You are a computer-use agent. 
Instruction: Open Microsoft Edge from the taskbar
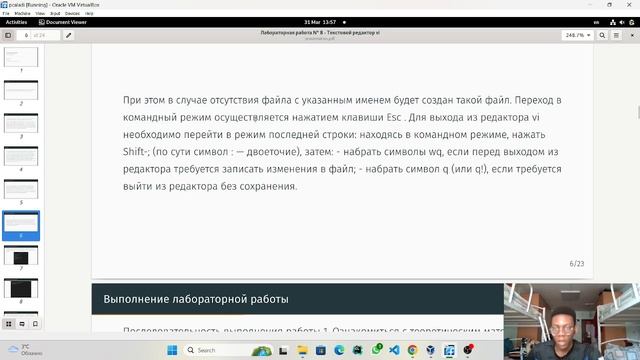(x=339, y=350)
